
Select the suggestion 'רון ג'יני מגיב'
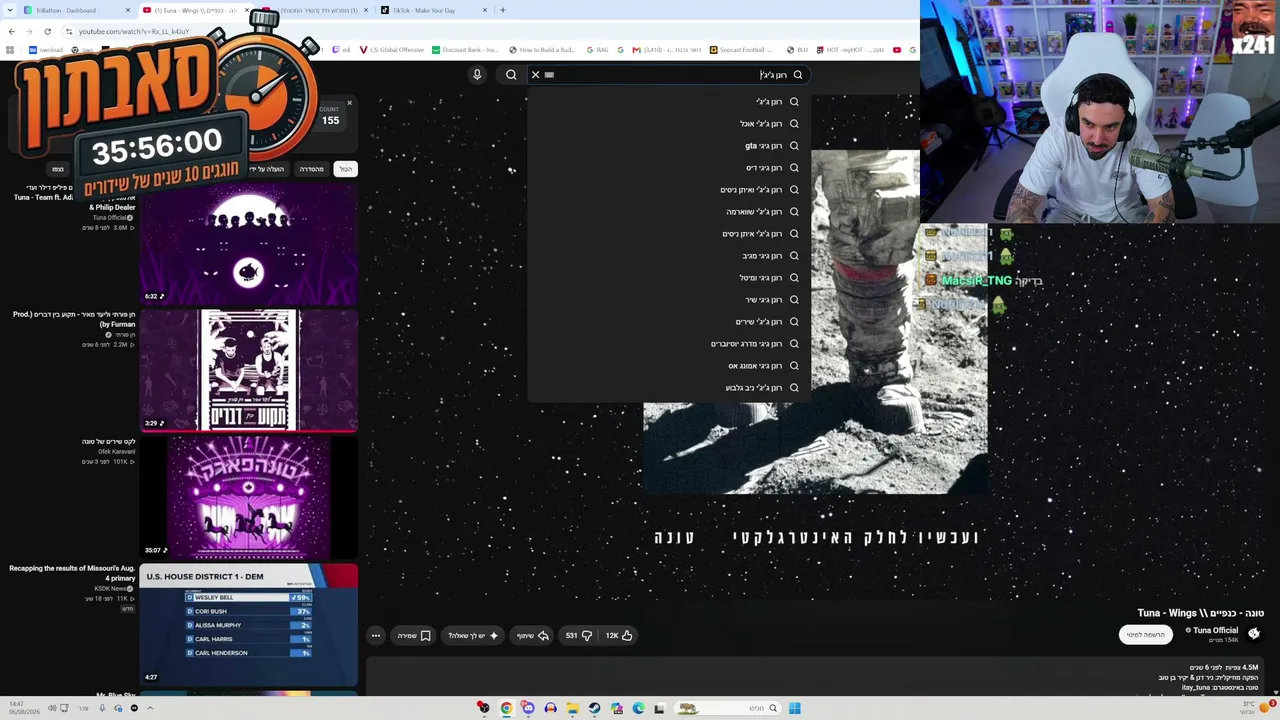668,256
